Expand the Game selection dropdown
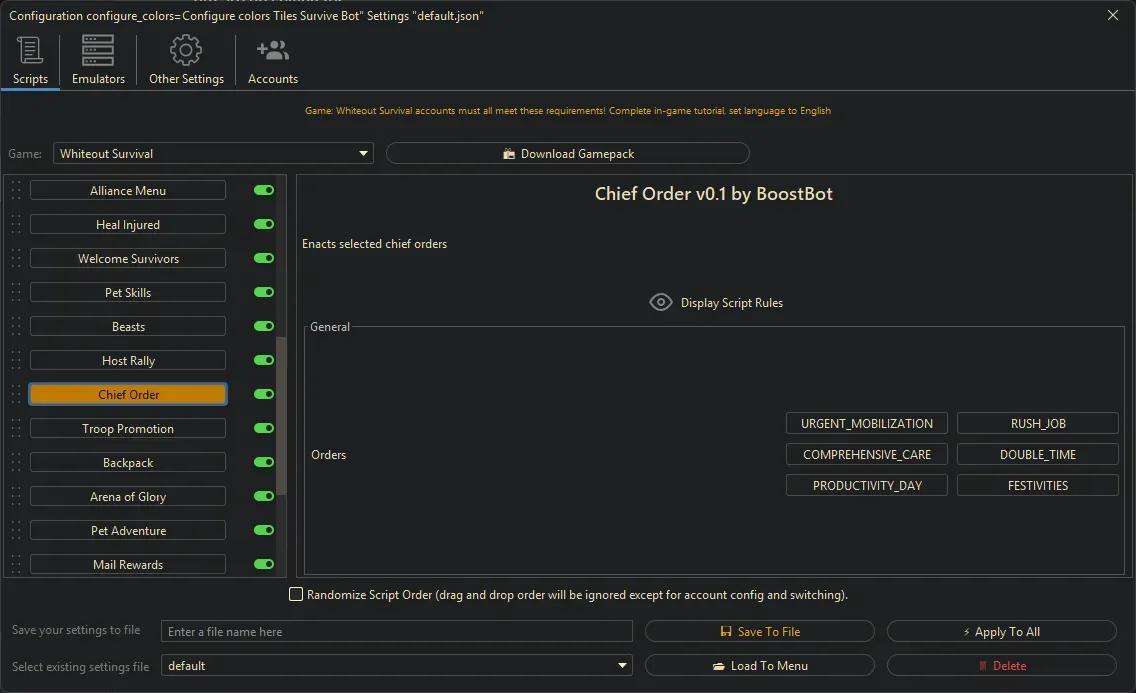The width and height of the screenshot is (1136, 693). (363, 154)
